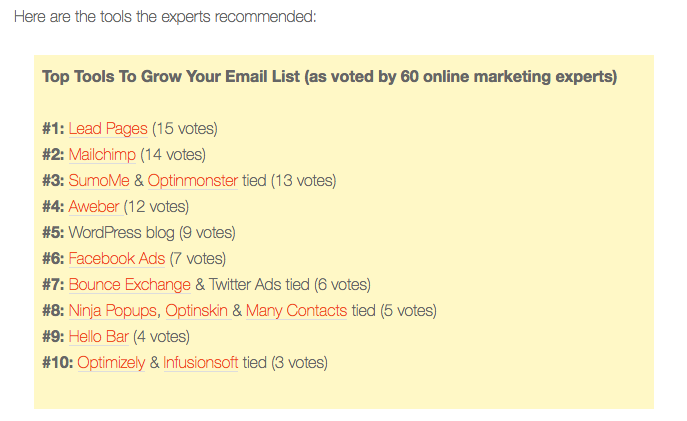This screenshot has width=687, height=421.
Task: Click the Bounce Exchange link
Action: point(129,285)
